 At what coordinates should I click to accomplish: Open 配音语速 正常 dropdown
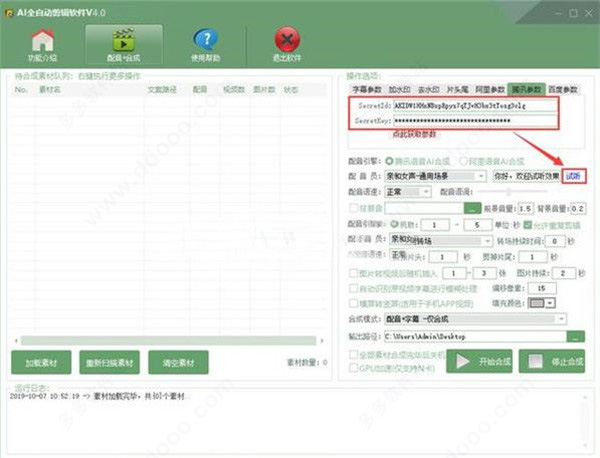[408, 192]
